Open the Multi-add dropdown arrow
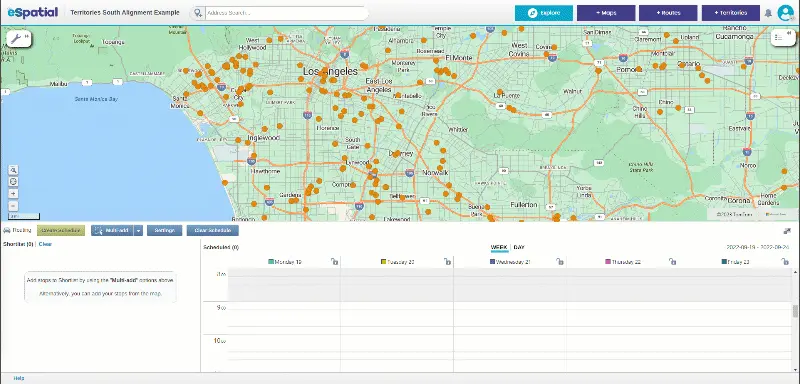Screen dimensions: 800x384 click(138, 231)
